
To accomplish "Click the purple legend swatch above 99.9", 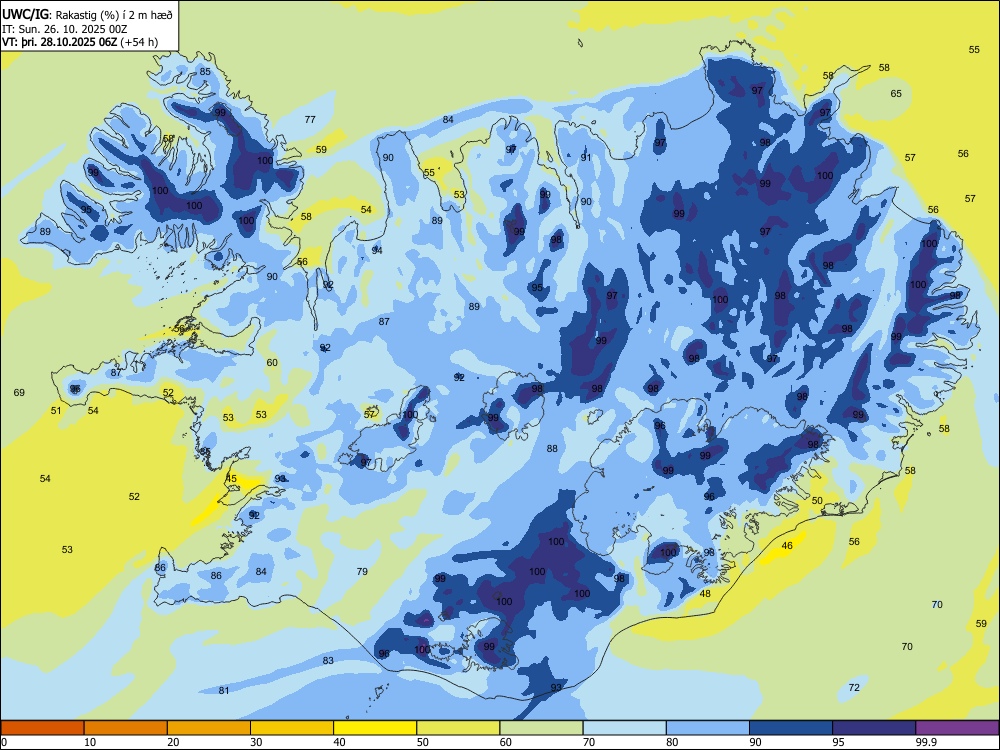I will (957, 728).
